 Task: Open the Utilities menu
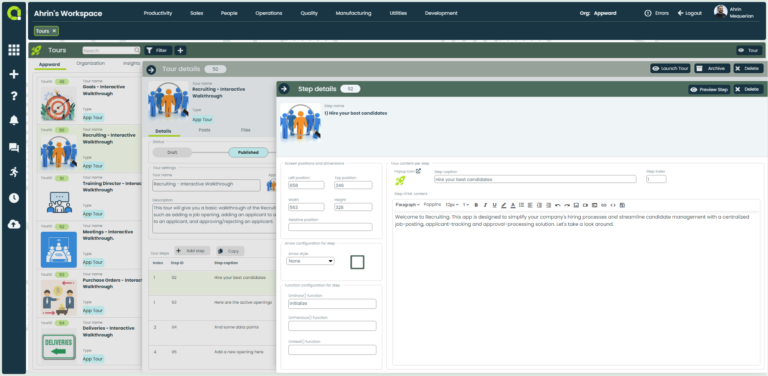tap(398, 13)
